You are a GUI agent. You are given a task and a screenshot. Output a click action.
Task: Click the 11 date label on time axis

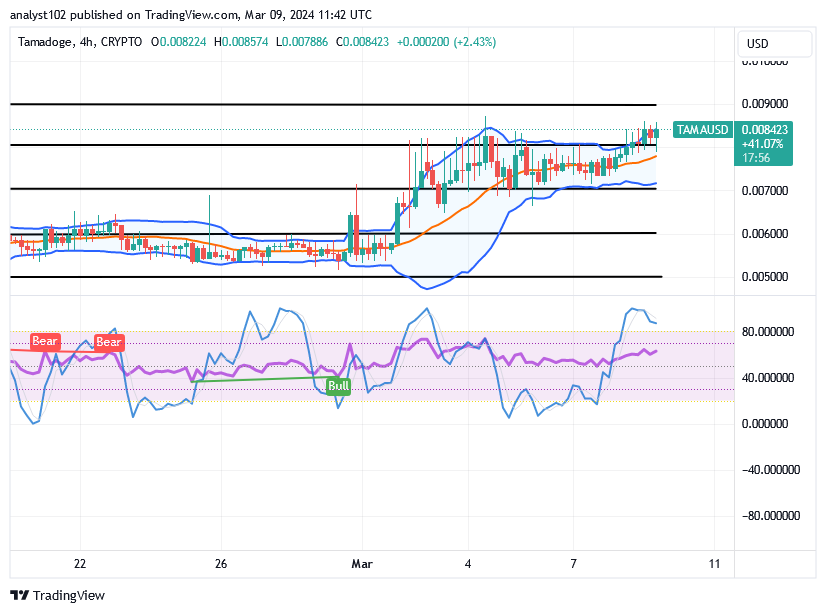tap(714, 564)
